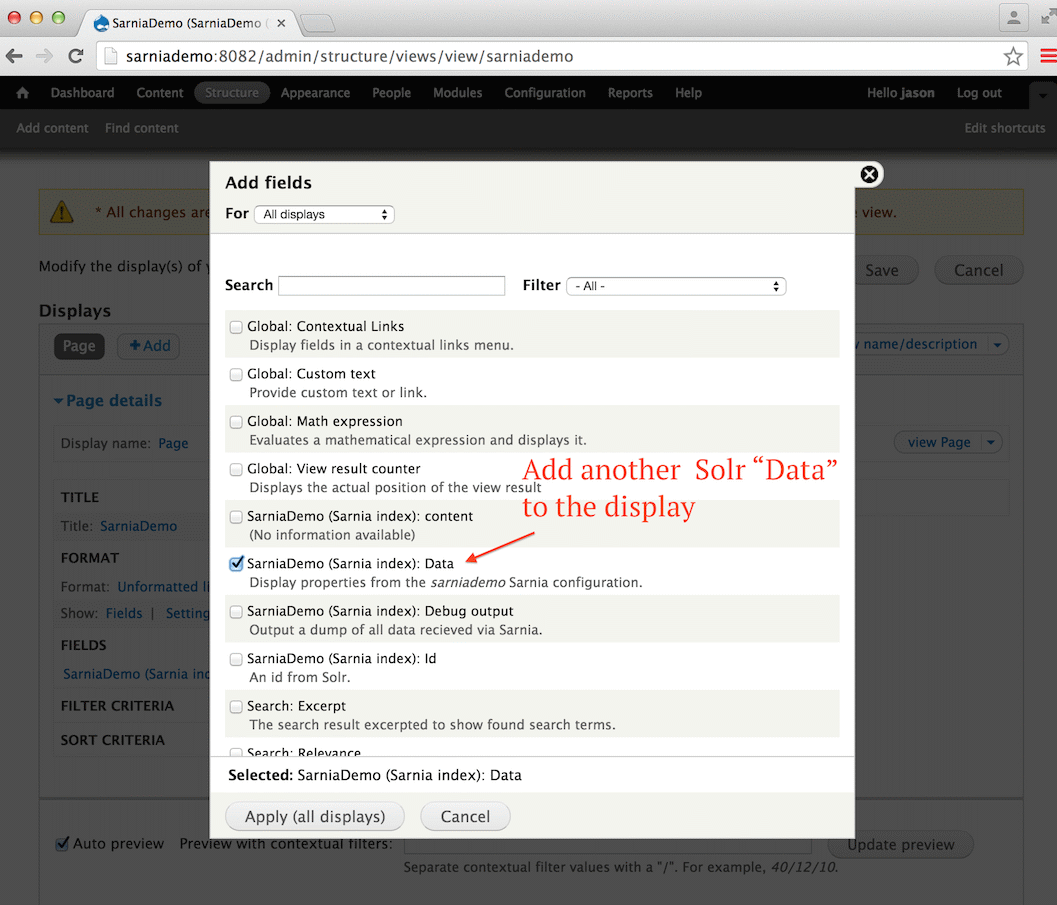Screen dimensions: 1057x905
Task: Click the browser reload icon
Action: pyautogui.click(x=75, y=57)
